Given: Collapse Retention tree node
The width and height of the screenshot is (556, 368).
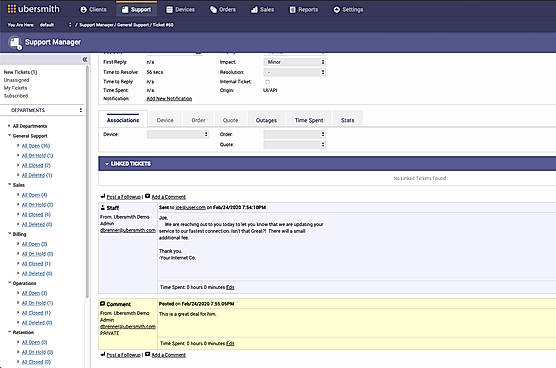Looking at the screenshot, I should click(10, 332).
